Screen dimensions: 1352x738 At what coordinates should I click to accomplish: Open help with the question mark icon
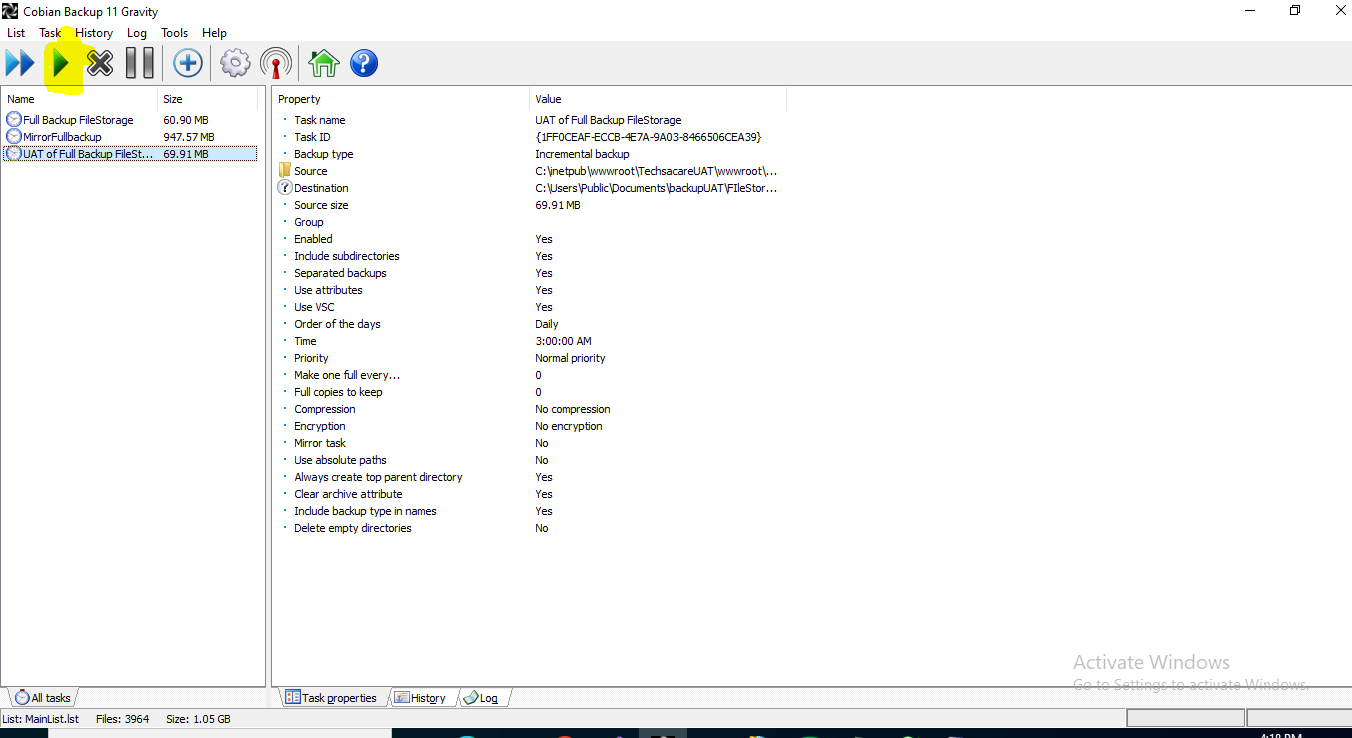point(364,64)
